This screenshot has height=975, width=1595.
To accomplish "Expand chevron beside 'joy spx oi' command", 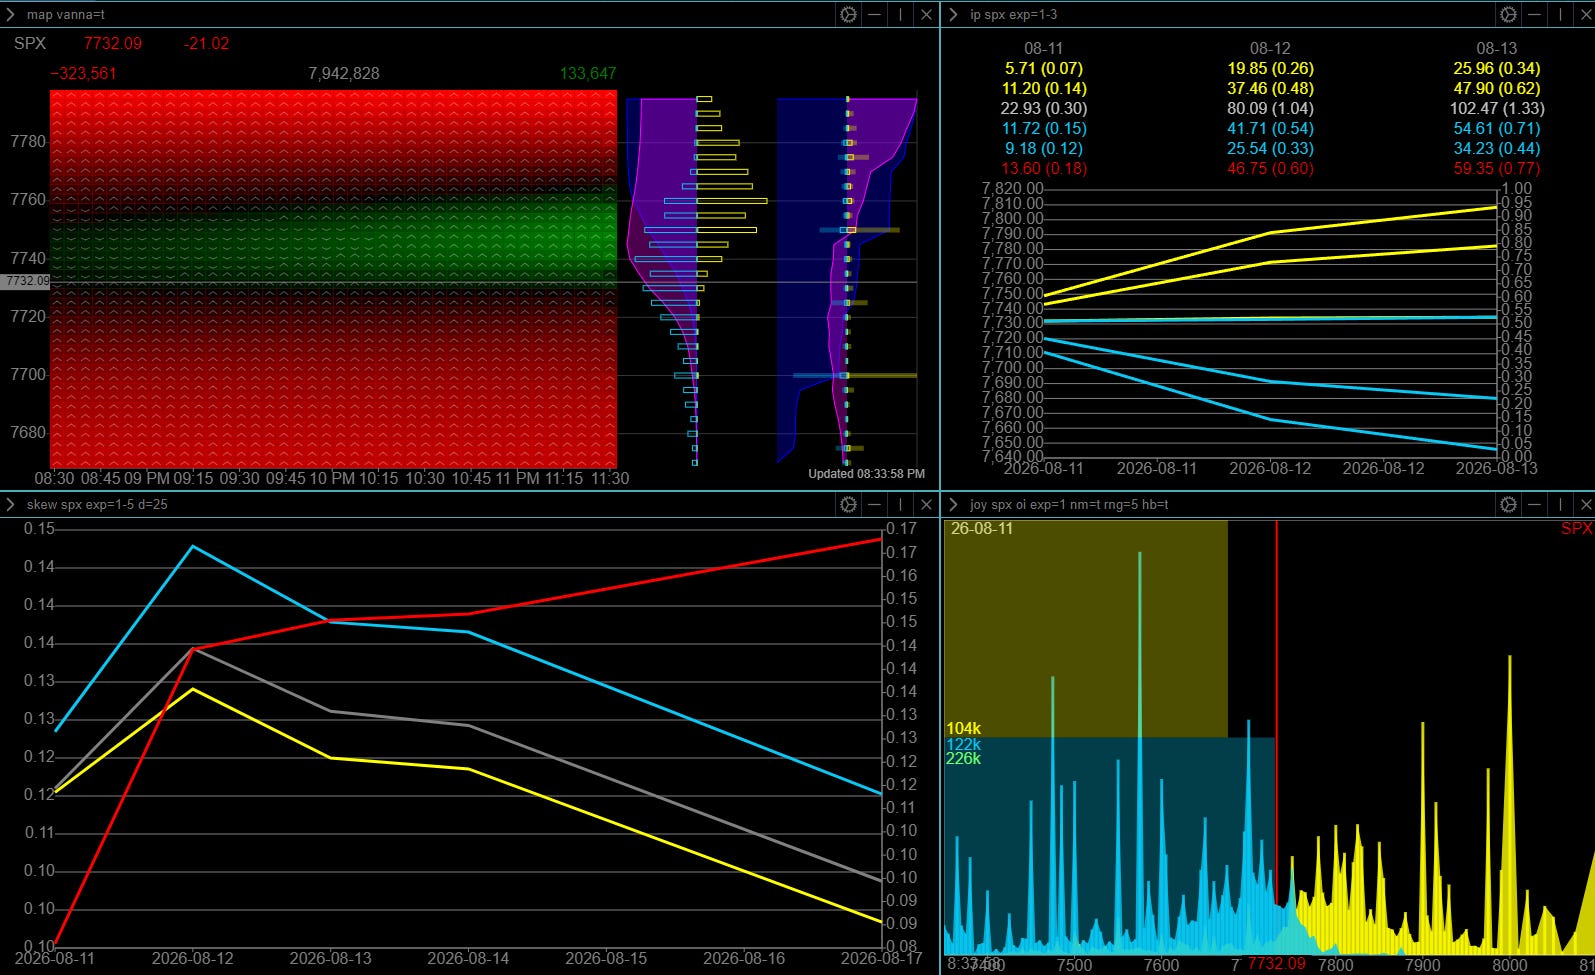I will tap(952, 504).
